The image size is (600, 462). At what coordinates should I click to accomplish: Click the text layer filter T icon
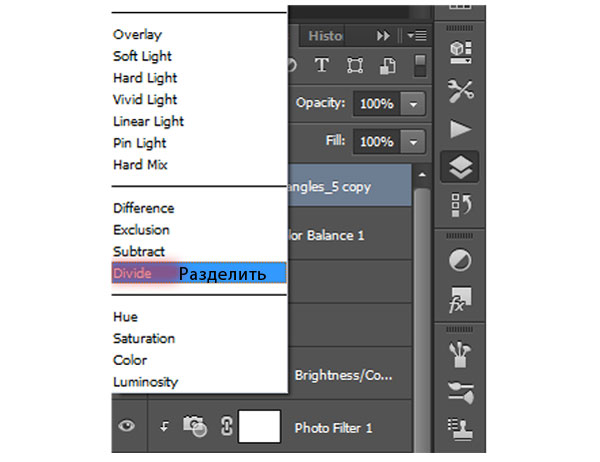pyautogui.click(x=322, y=66)
